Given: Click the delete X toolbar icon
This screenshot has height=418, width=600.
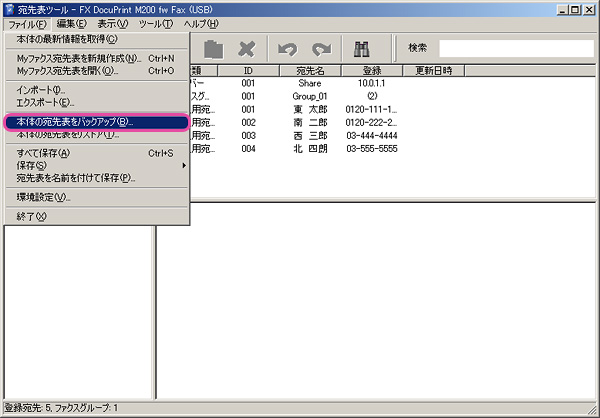Looking at the screenshot, I should [x=247, y=48].
